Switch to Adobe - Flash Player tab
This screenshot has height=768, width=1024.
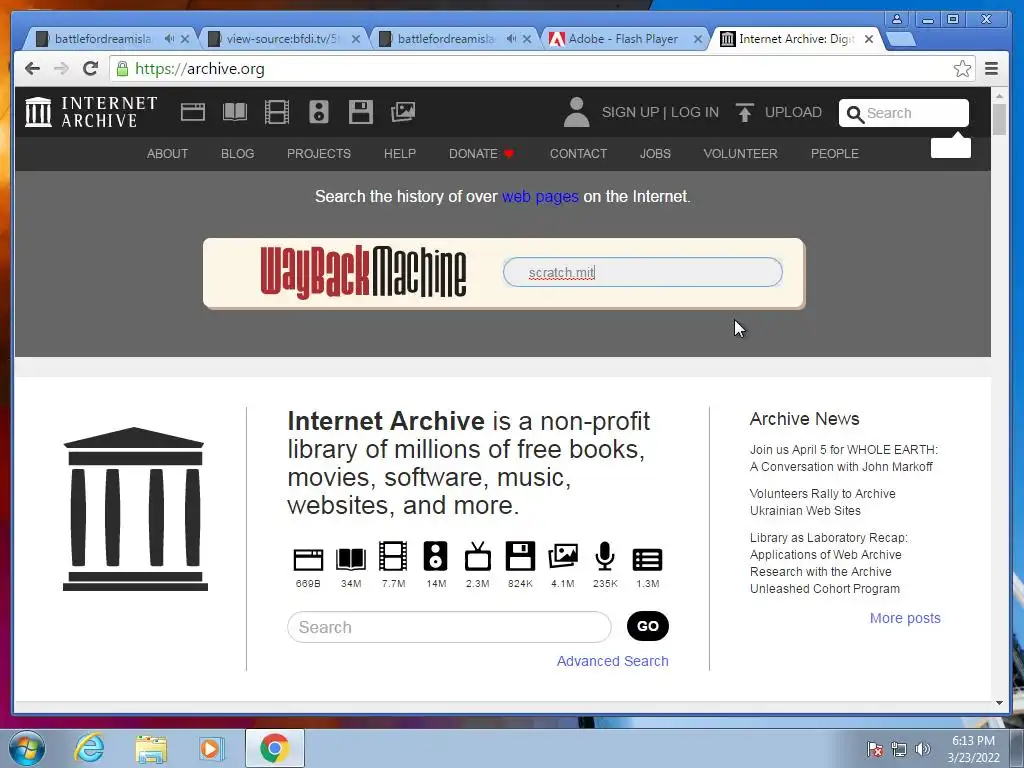click(623, 39)
